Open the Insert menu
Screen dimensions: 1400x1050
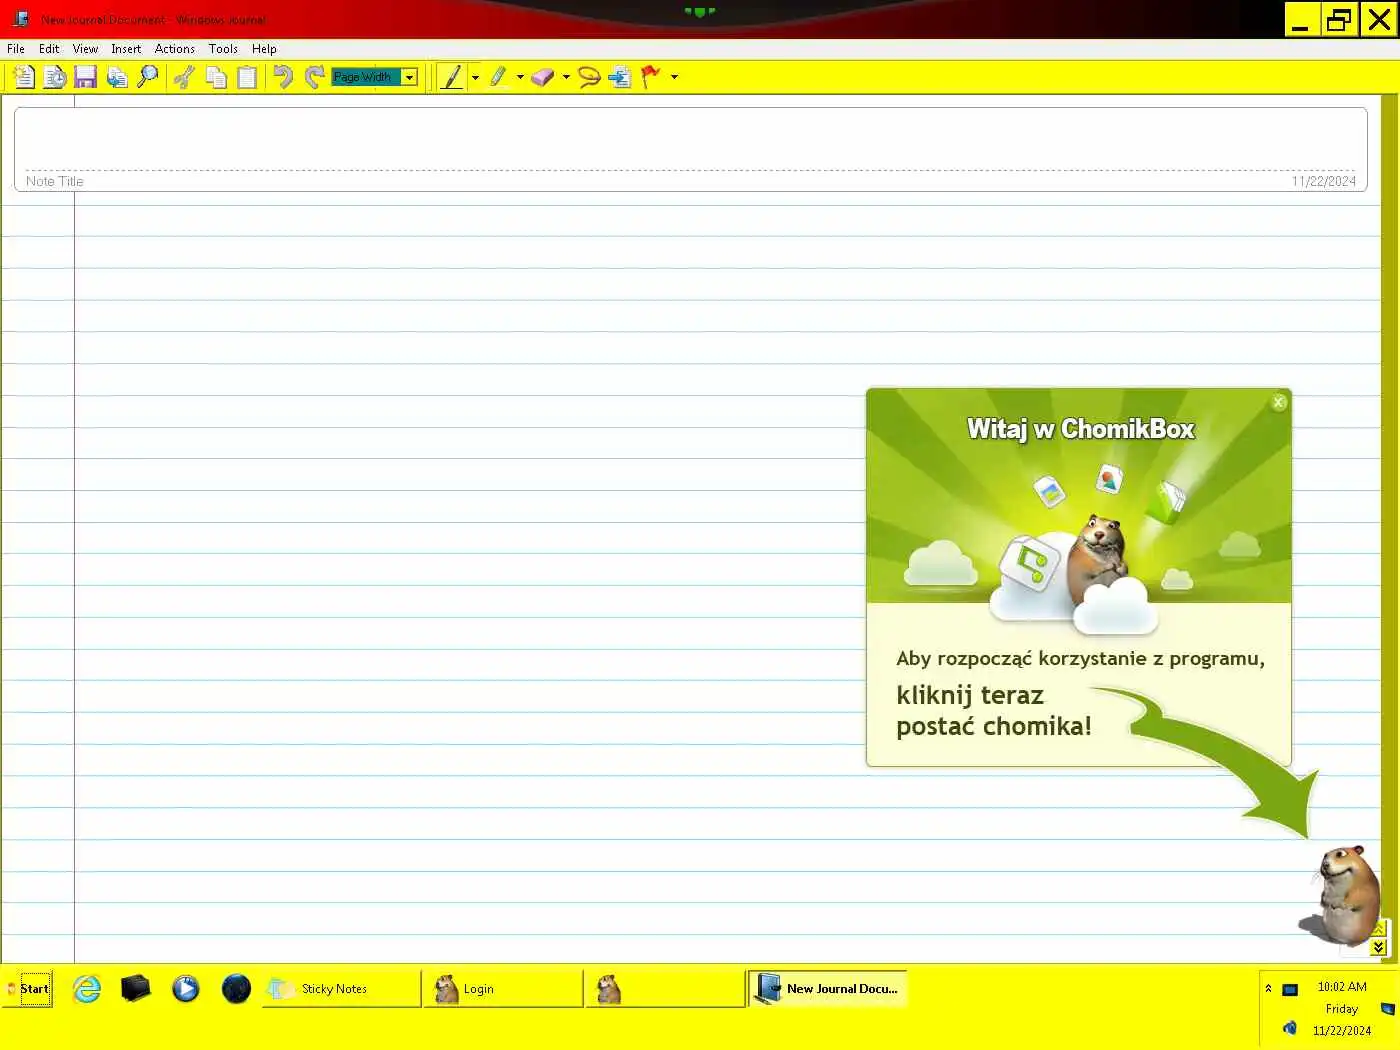tap(126, 49)
